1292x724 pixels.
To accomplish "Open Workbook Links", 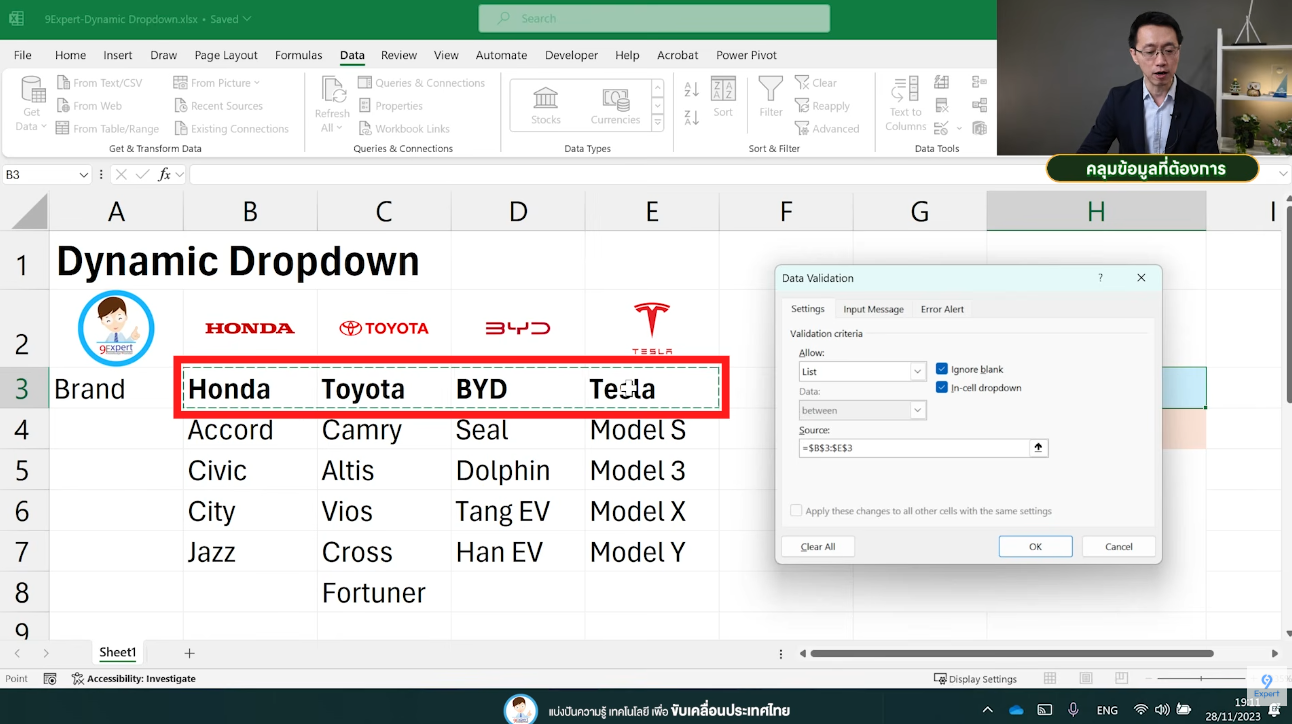I will coord(403,129).
